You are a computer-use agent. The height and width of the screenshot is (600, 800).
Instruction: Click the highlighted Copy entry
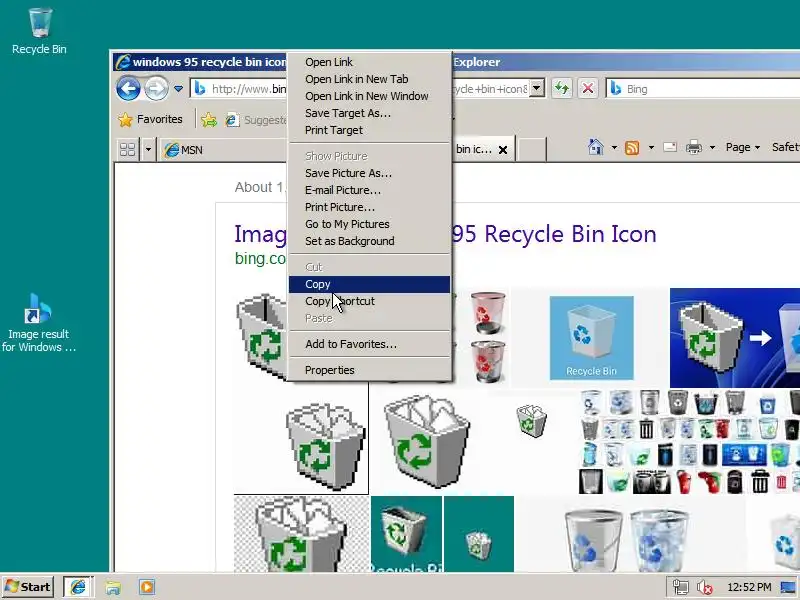(369, 284)
